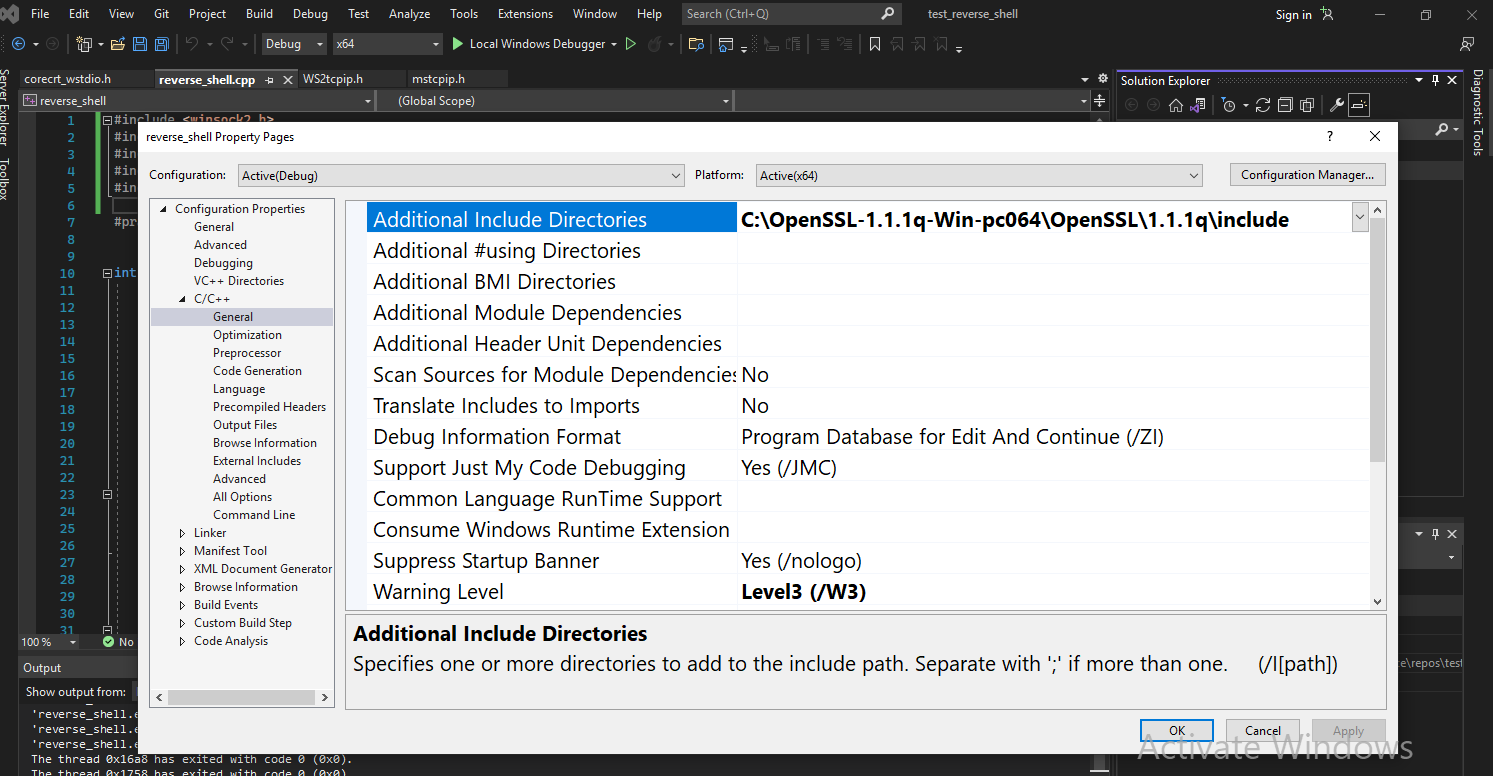Select Command Line under C/C++
Viewport: 1493px width, 776px height.
tap(254, 515)
